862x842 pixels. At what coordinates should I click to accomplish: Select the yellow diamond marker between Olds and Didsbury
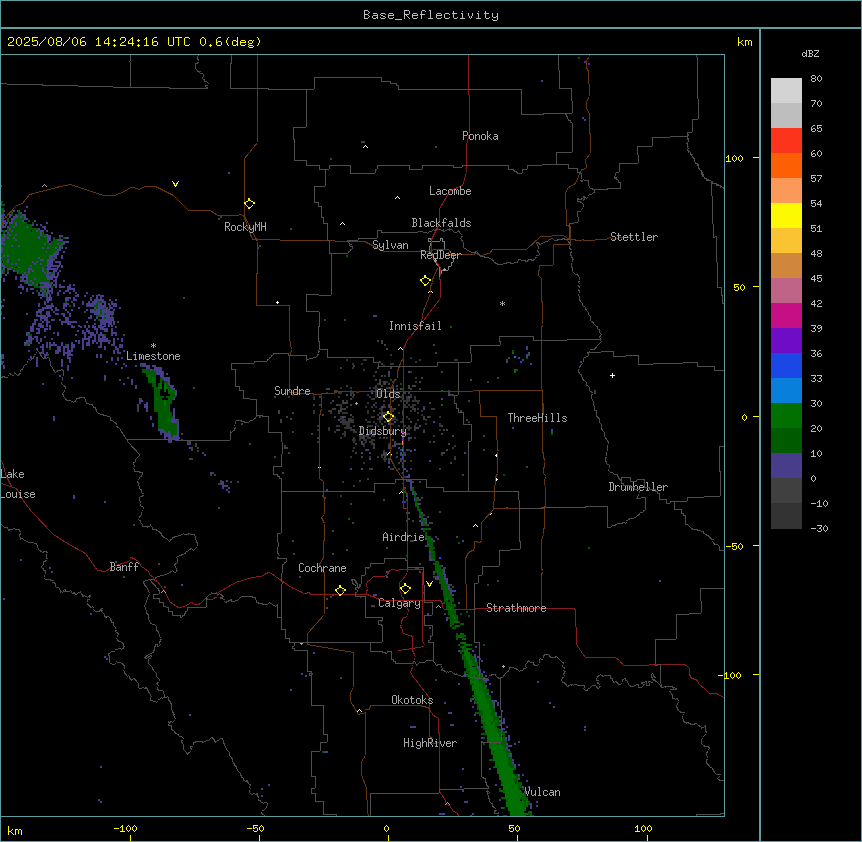(388, 417)
